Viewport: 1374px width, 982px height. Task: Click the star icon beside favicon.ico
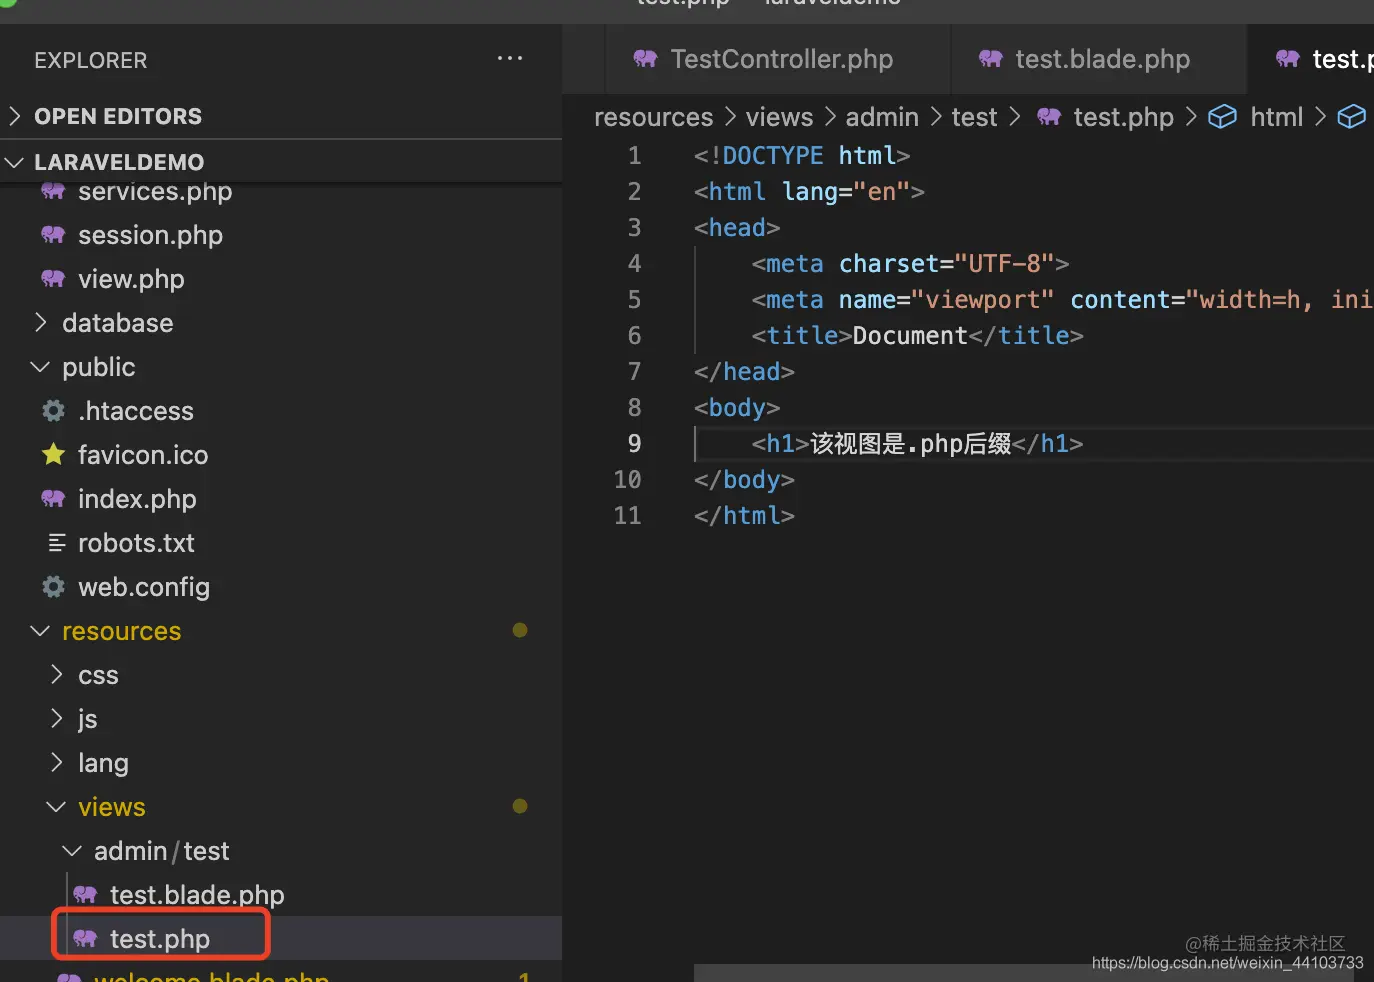53,455
